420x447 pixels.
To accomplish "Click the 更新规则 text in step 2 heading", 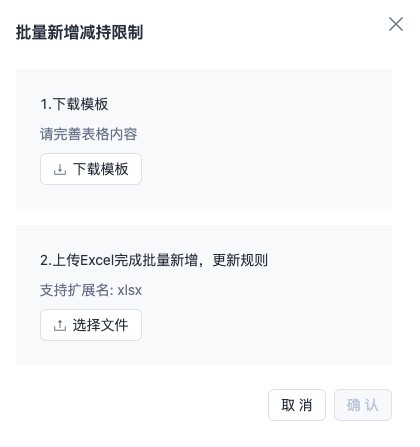I will 240,260.
